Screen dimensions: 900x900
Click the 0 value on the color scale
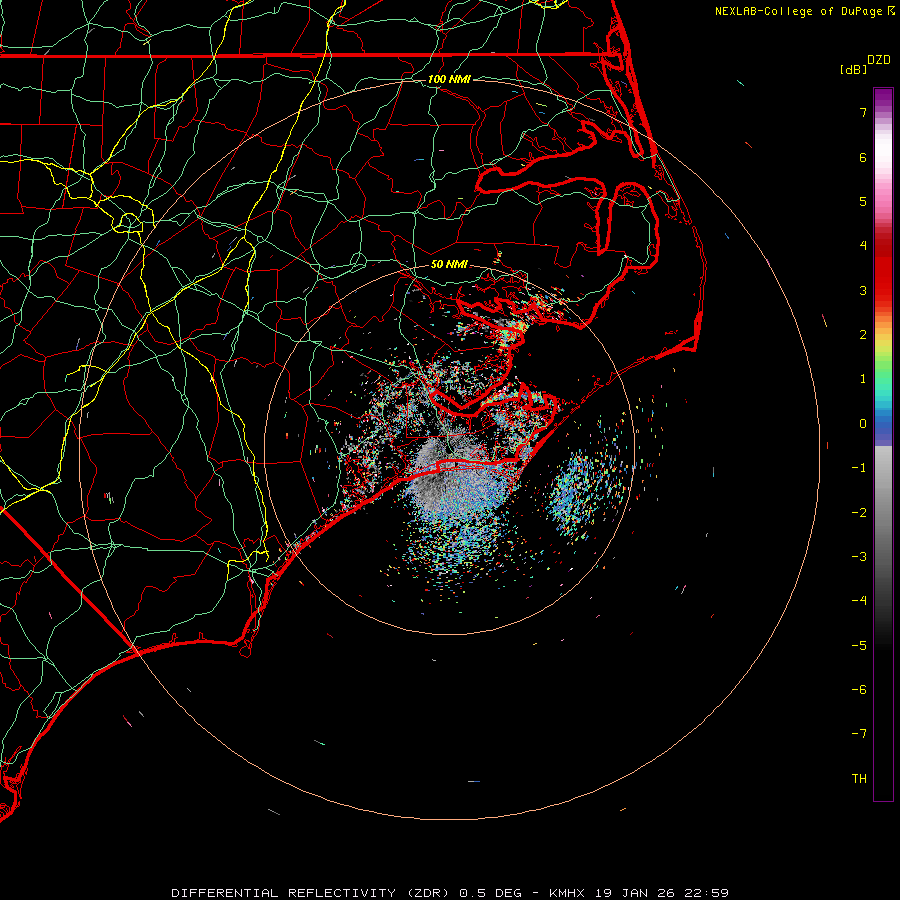[863, 424]
